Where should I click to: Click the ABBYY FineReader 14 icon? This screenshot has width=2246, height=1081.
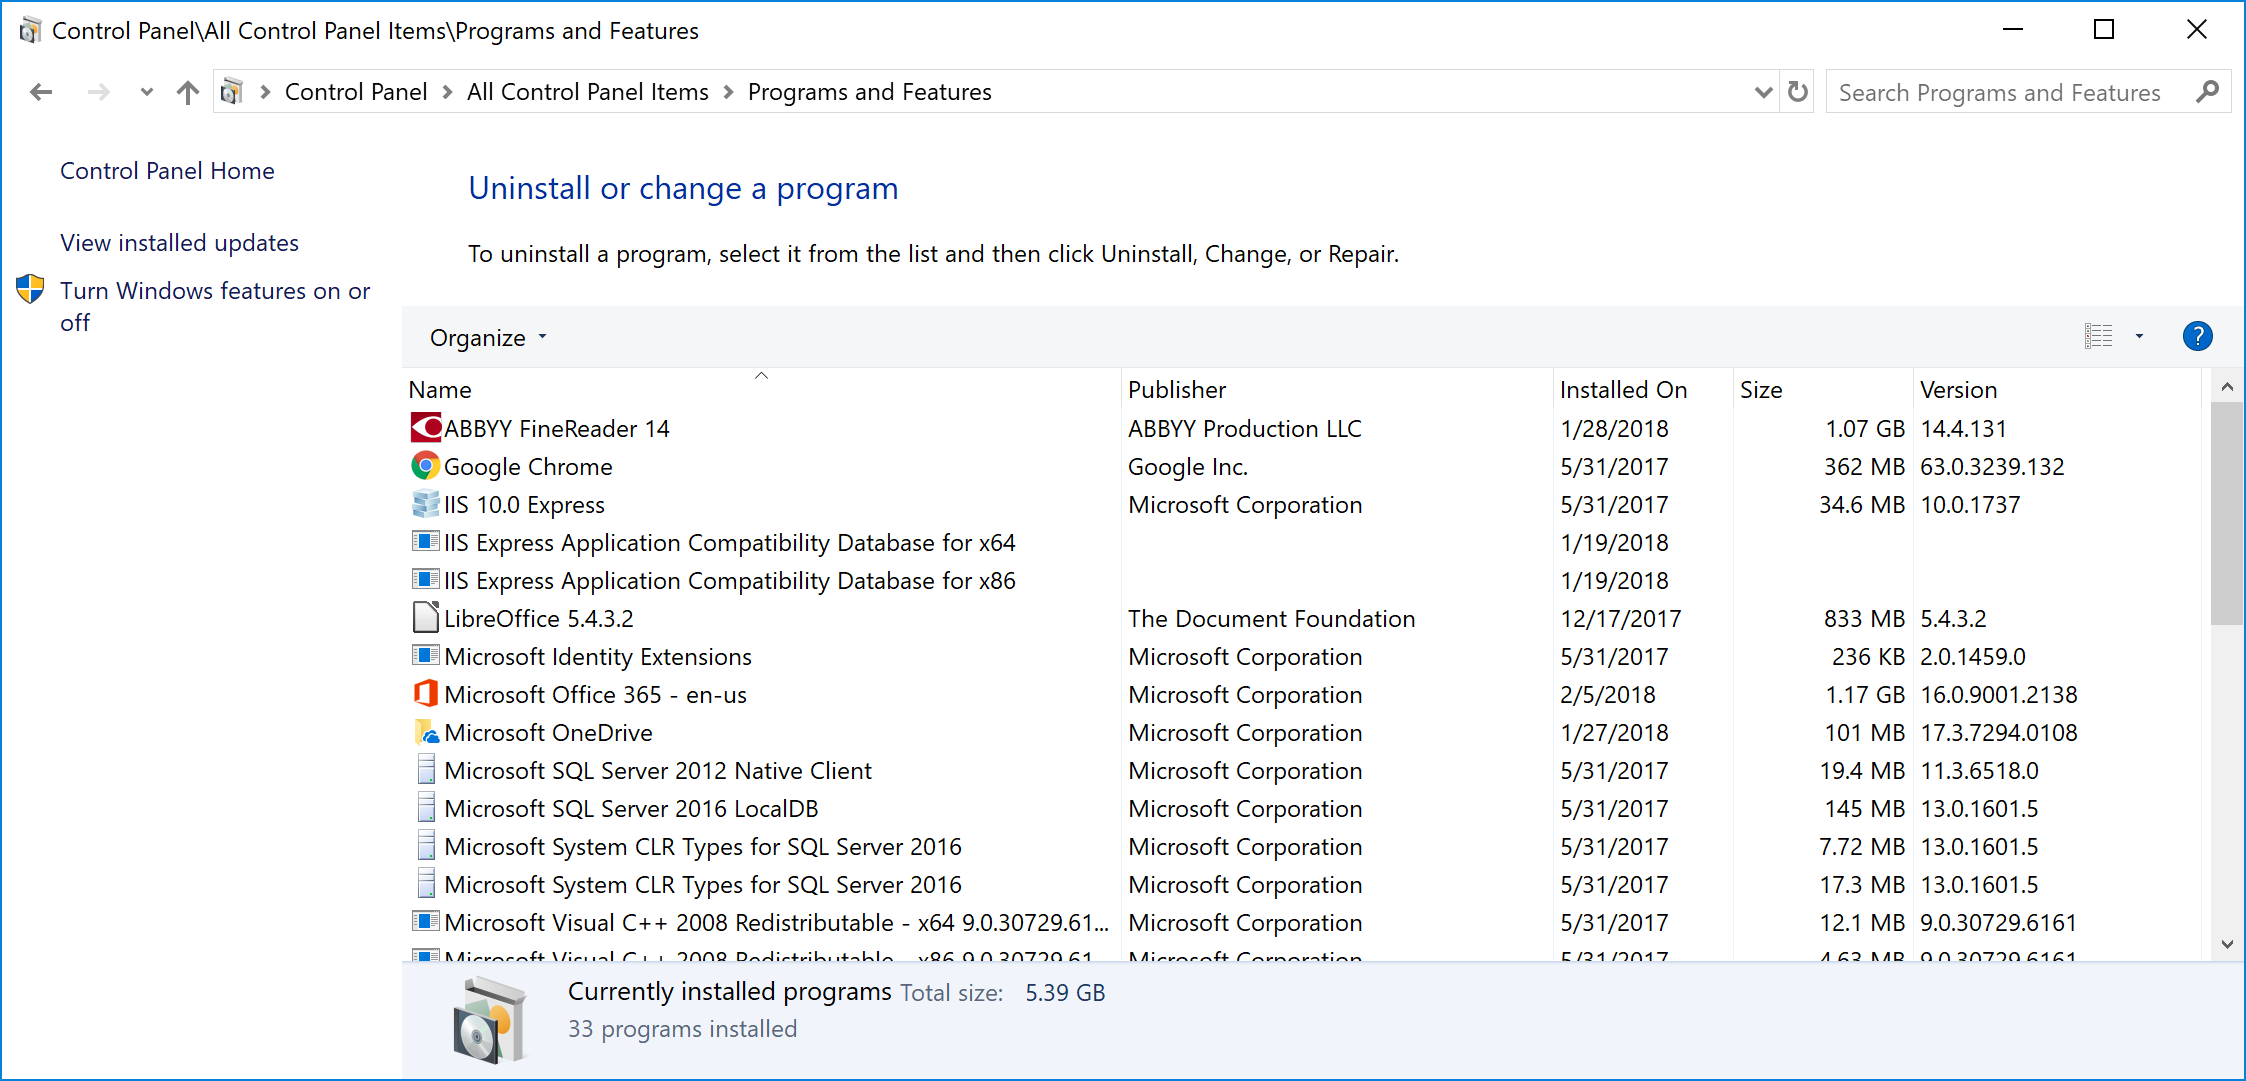pos(426,428)
